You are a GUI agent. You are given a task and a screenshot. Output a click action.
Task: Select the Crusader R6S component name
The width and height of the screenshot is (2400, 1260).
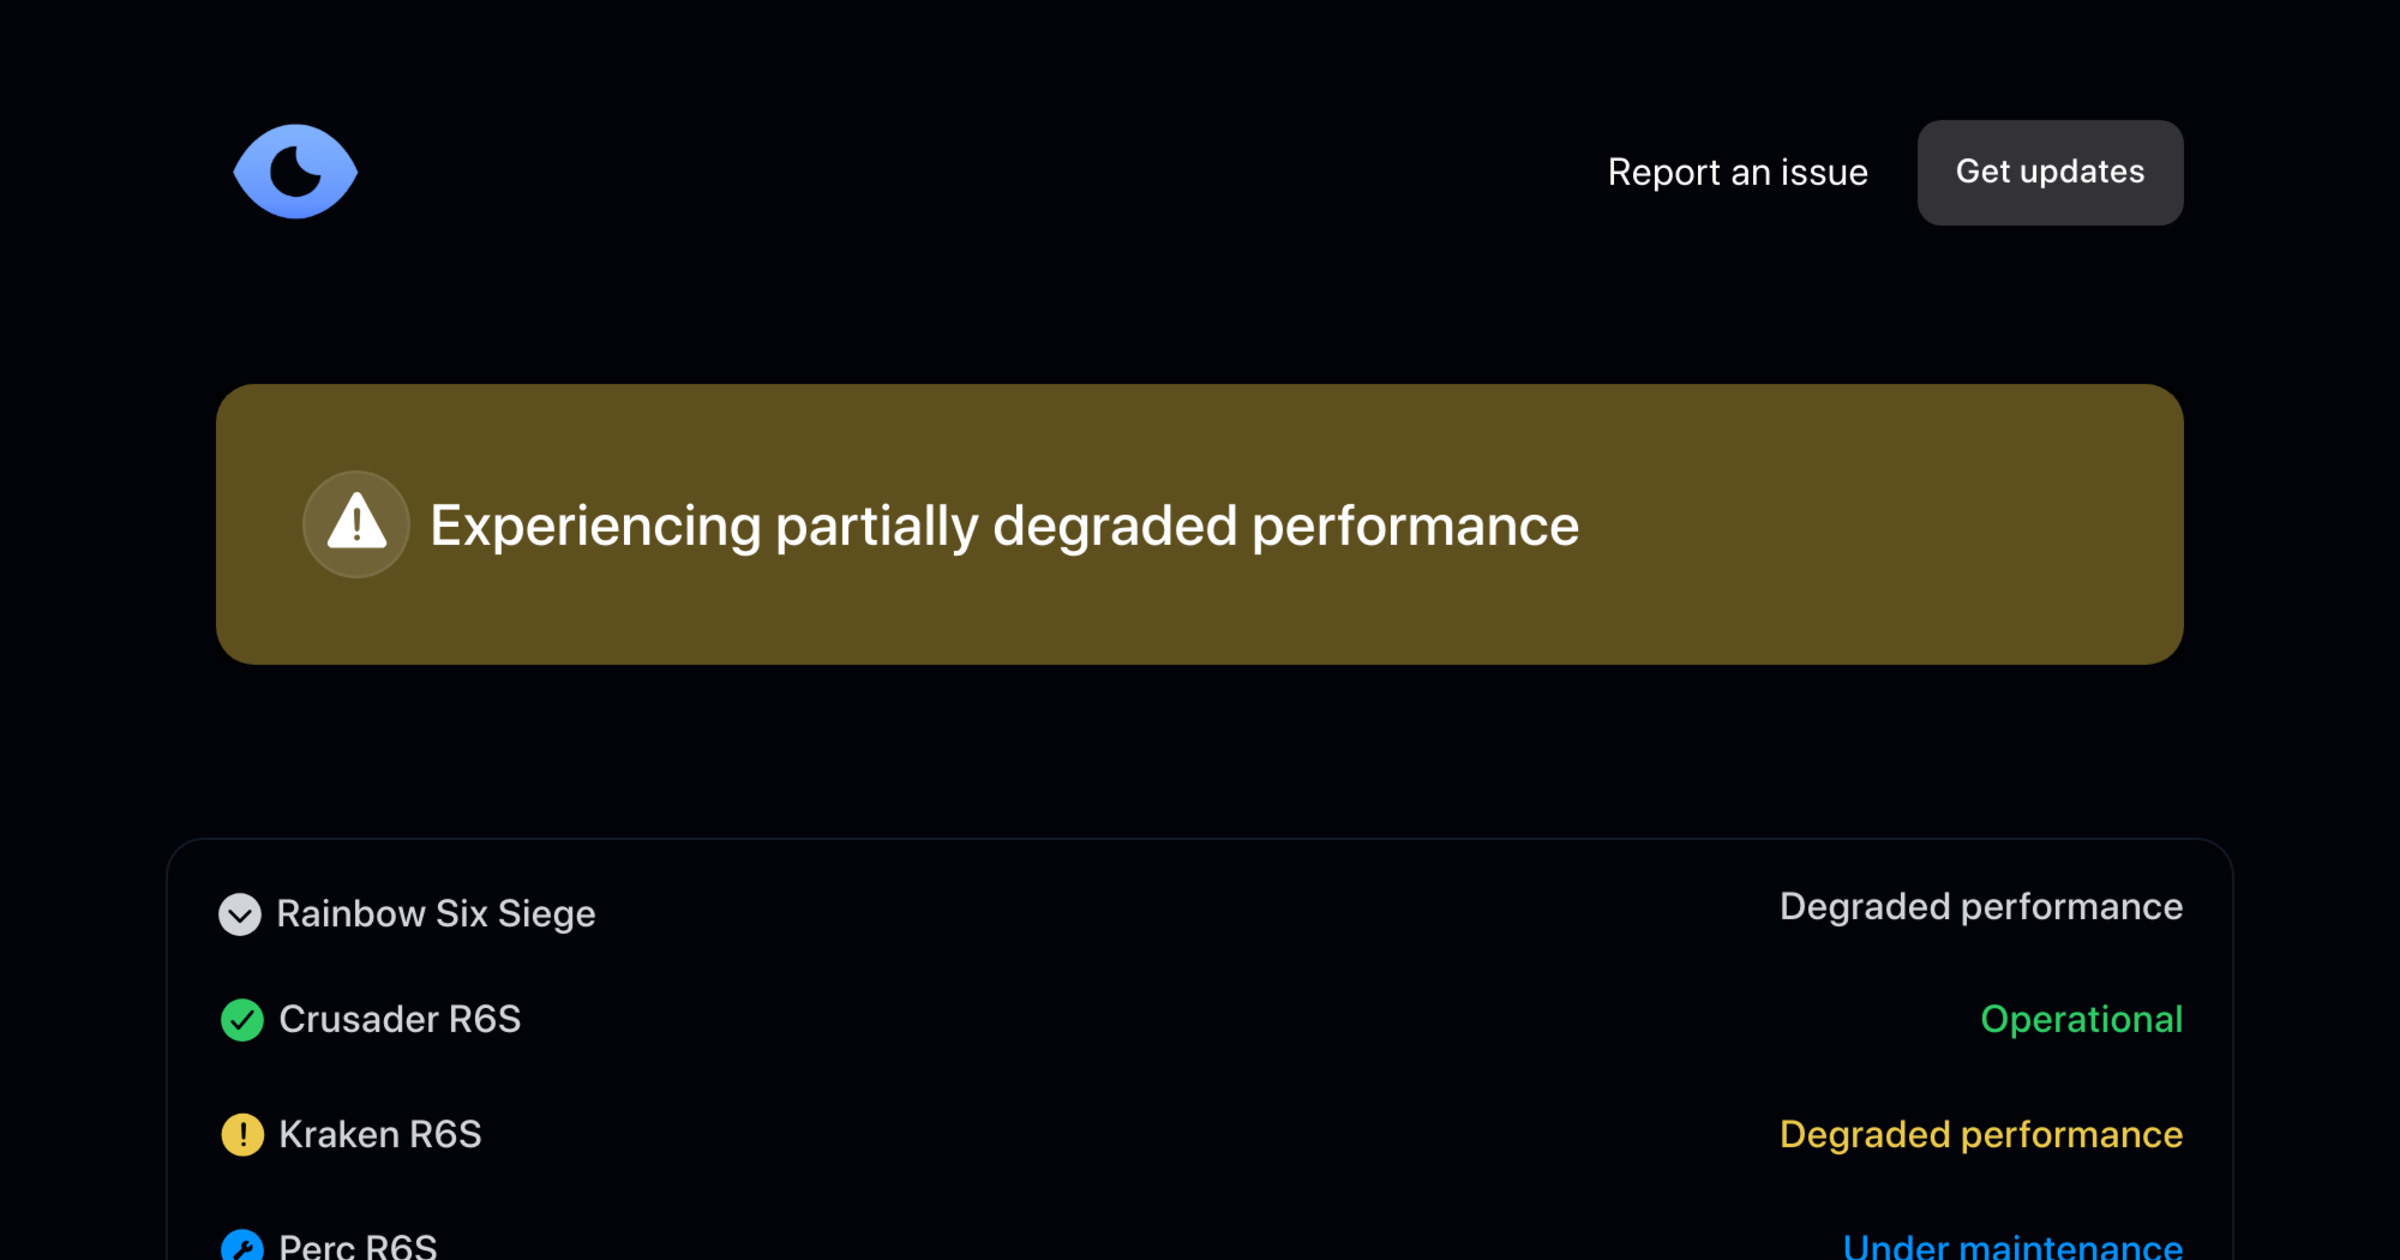tap(399, 1020)
